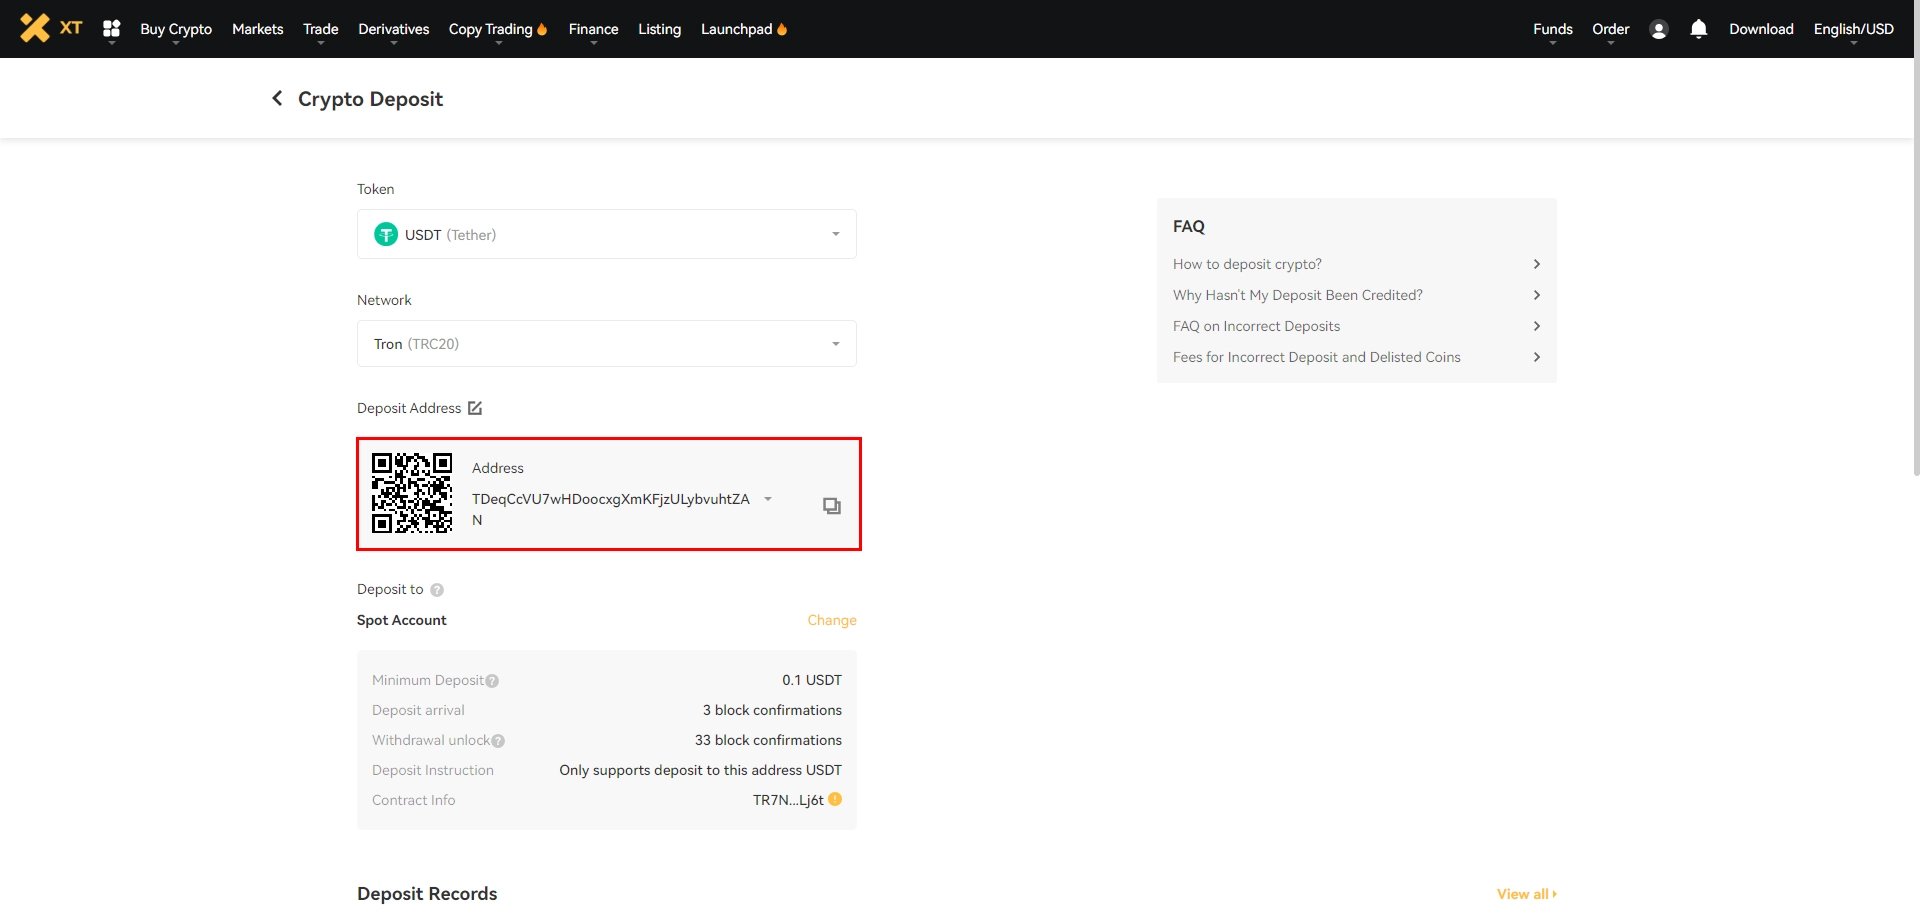Click the 3 block confirmations value
The width and height of the screenshot is (1920, 906).
tap(772, 710)
